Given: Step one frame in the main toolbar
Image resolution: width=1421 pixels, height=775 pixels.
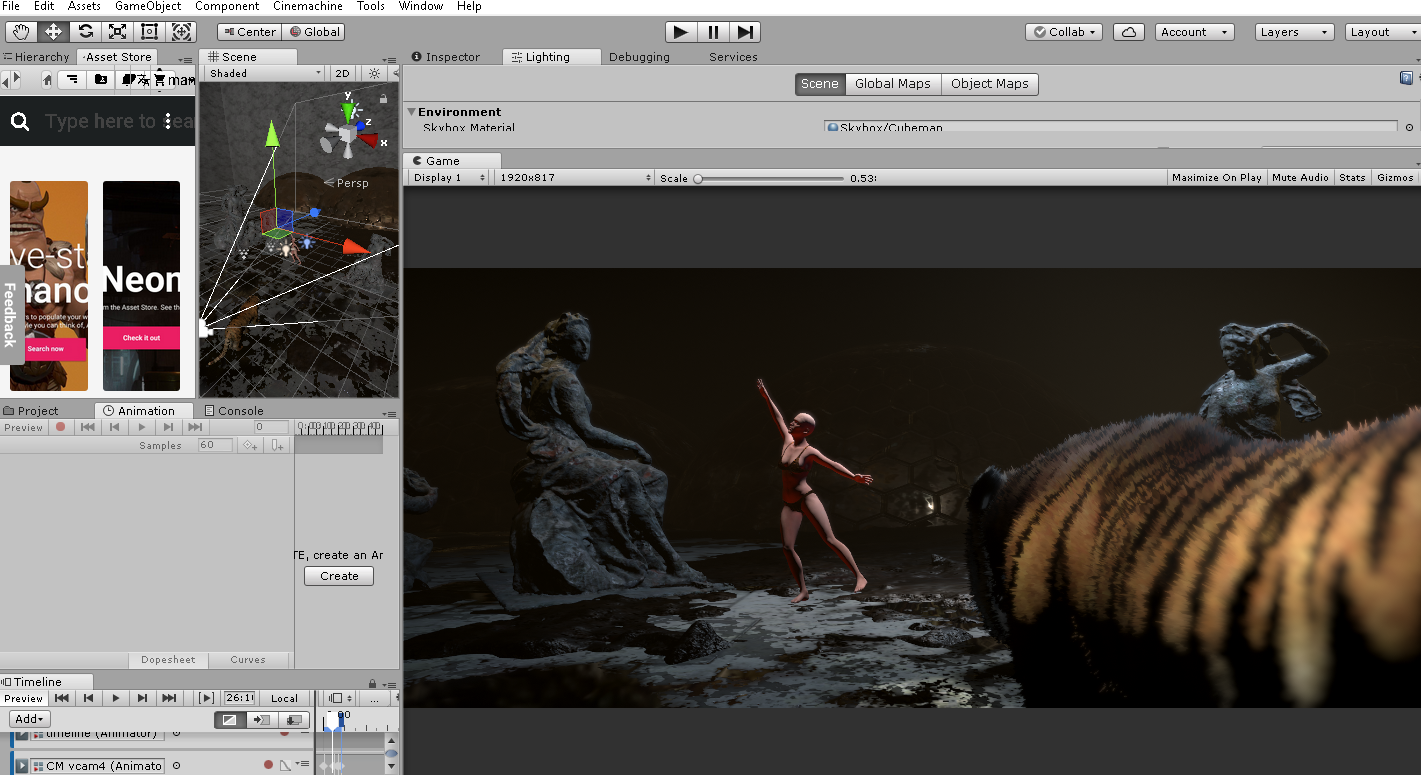Looking at the screenshot, I should point(745,32).
